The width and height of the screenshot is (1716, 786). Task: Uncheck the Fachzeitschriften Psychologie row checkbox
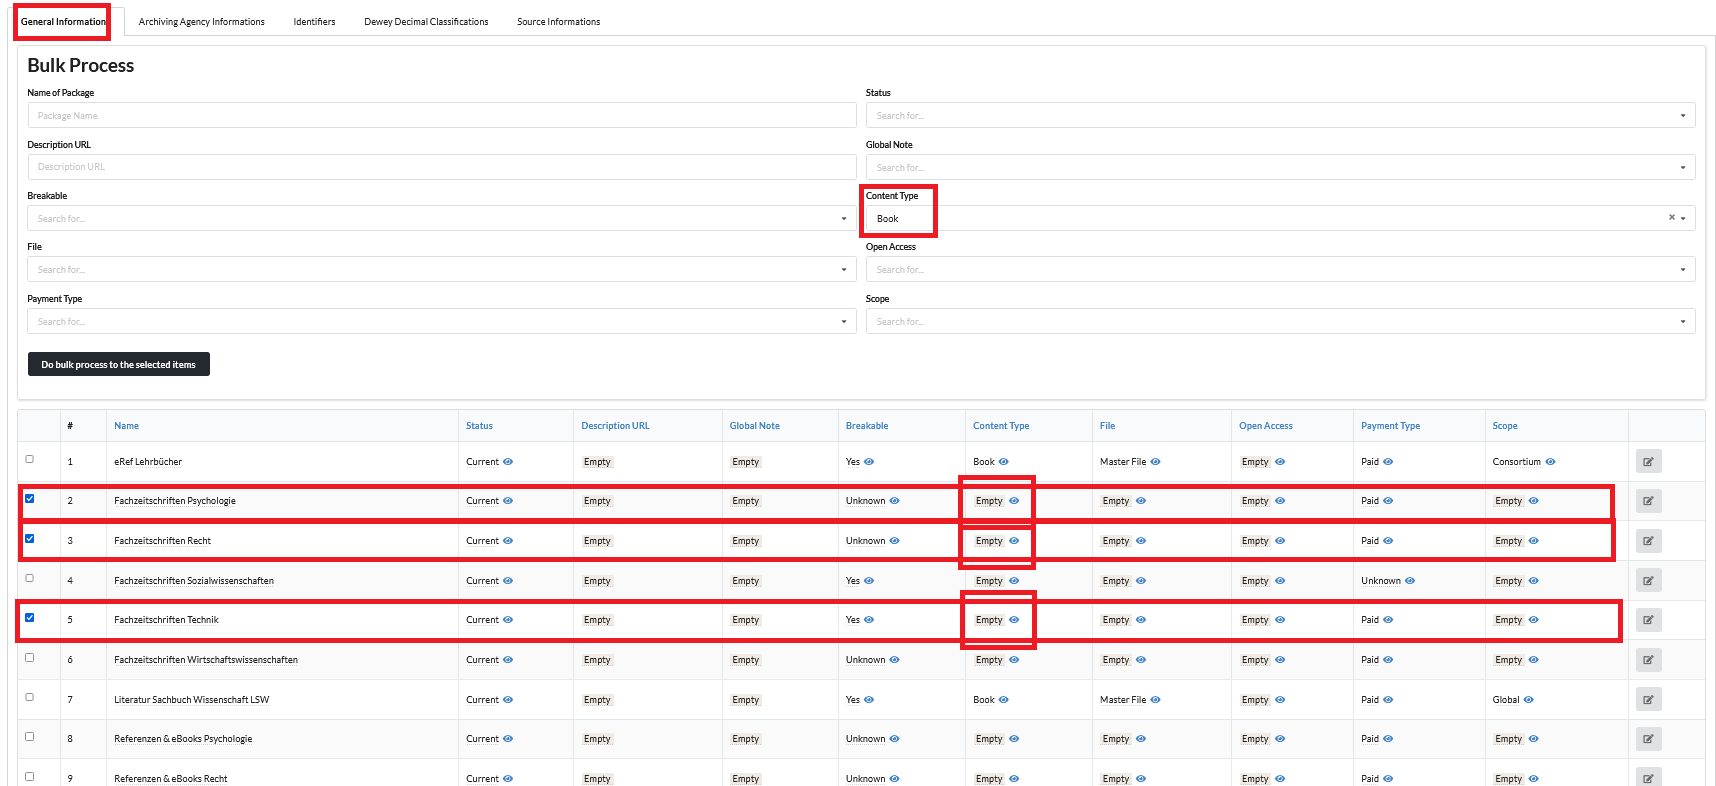click(30, 499)
